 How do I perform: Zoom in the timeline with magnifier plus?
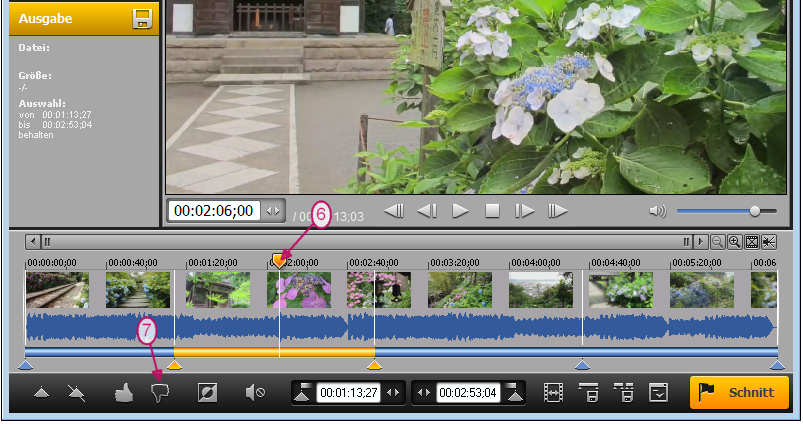pos(734,242)
